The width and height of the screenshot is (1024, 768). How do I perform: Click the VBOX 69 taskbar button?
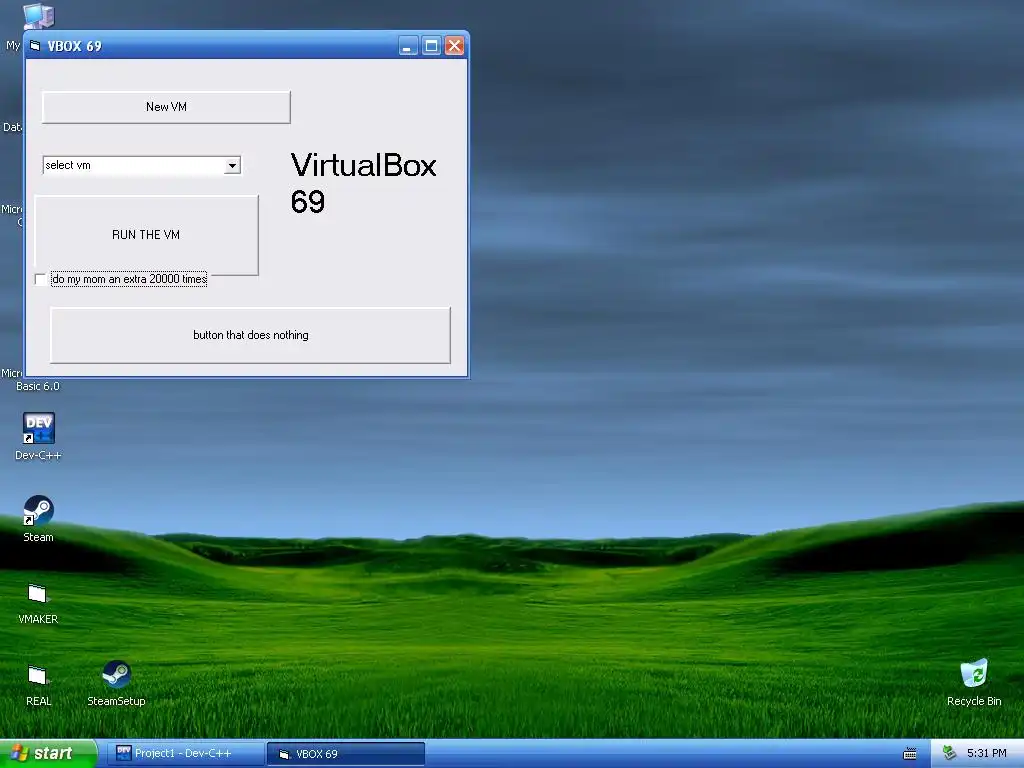tap(346, 754)
